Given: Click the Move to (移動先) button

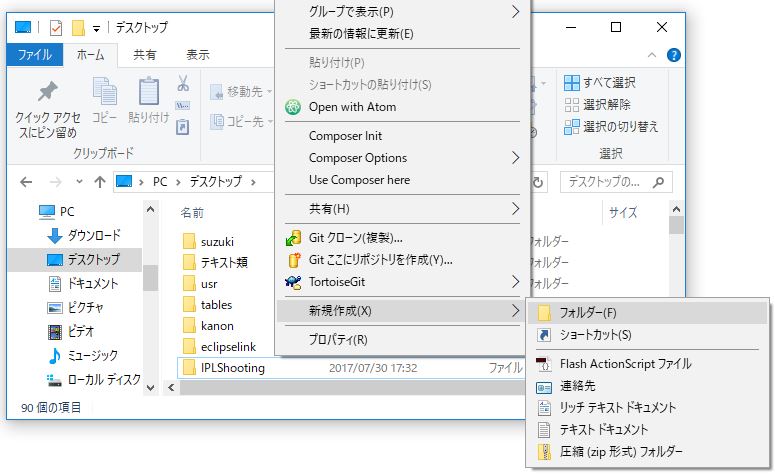Looking at the screenshot, I should point(242,91).
